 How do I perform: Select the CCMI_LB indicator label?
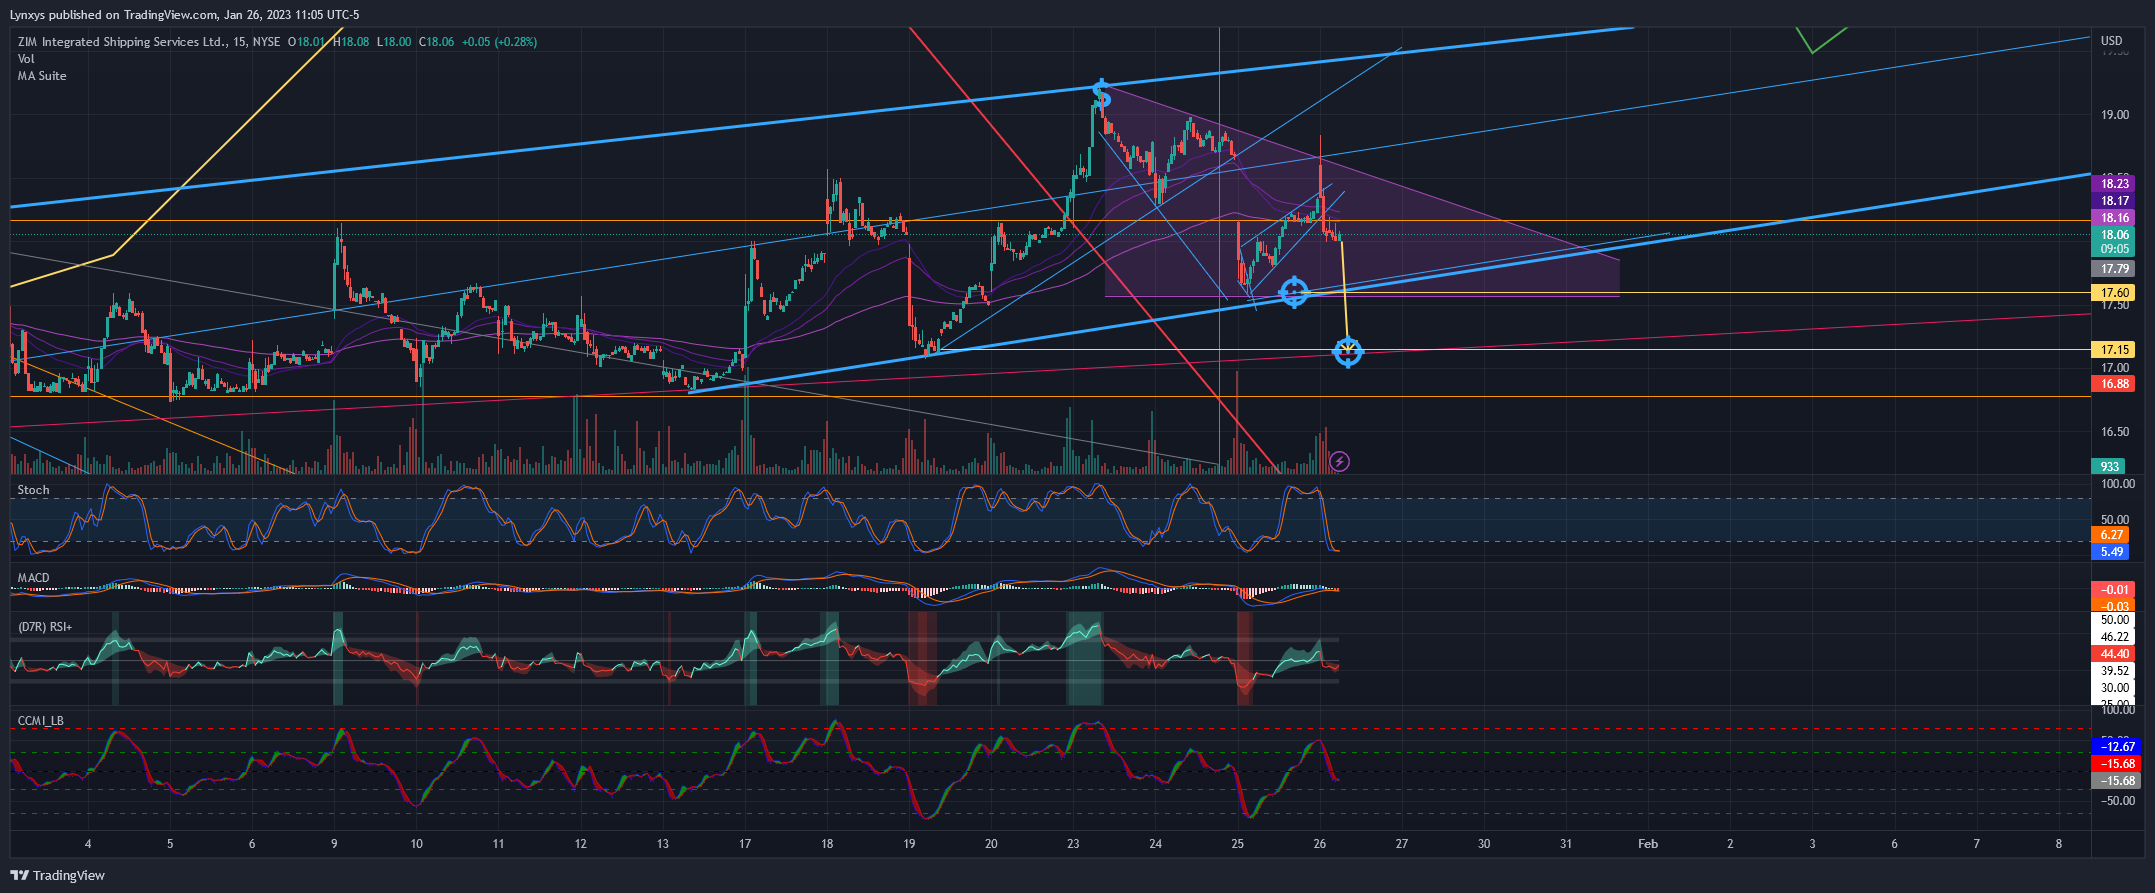click(x=40, y=721)
